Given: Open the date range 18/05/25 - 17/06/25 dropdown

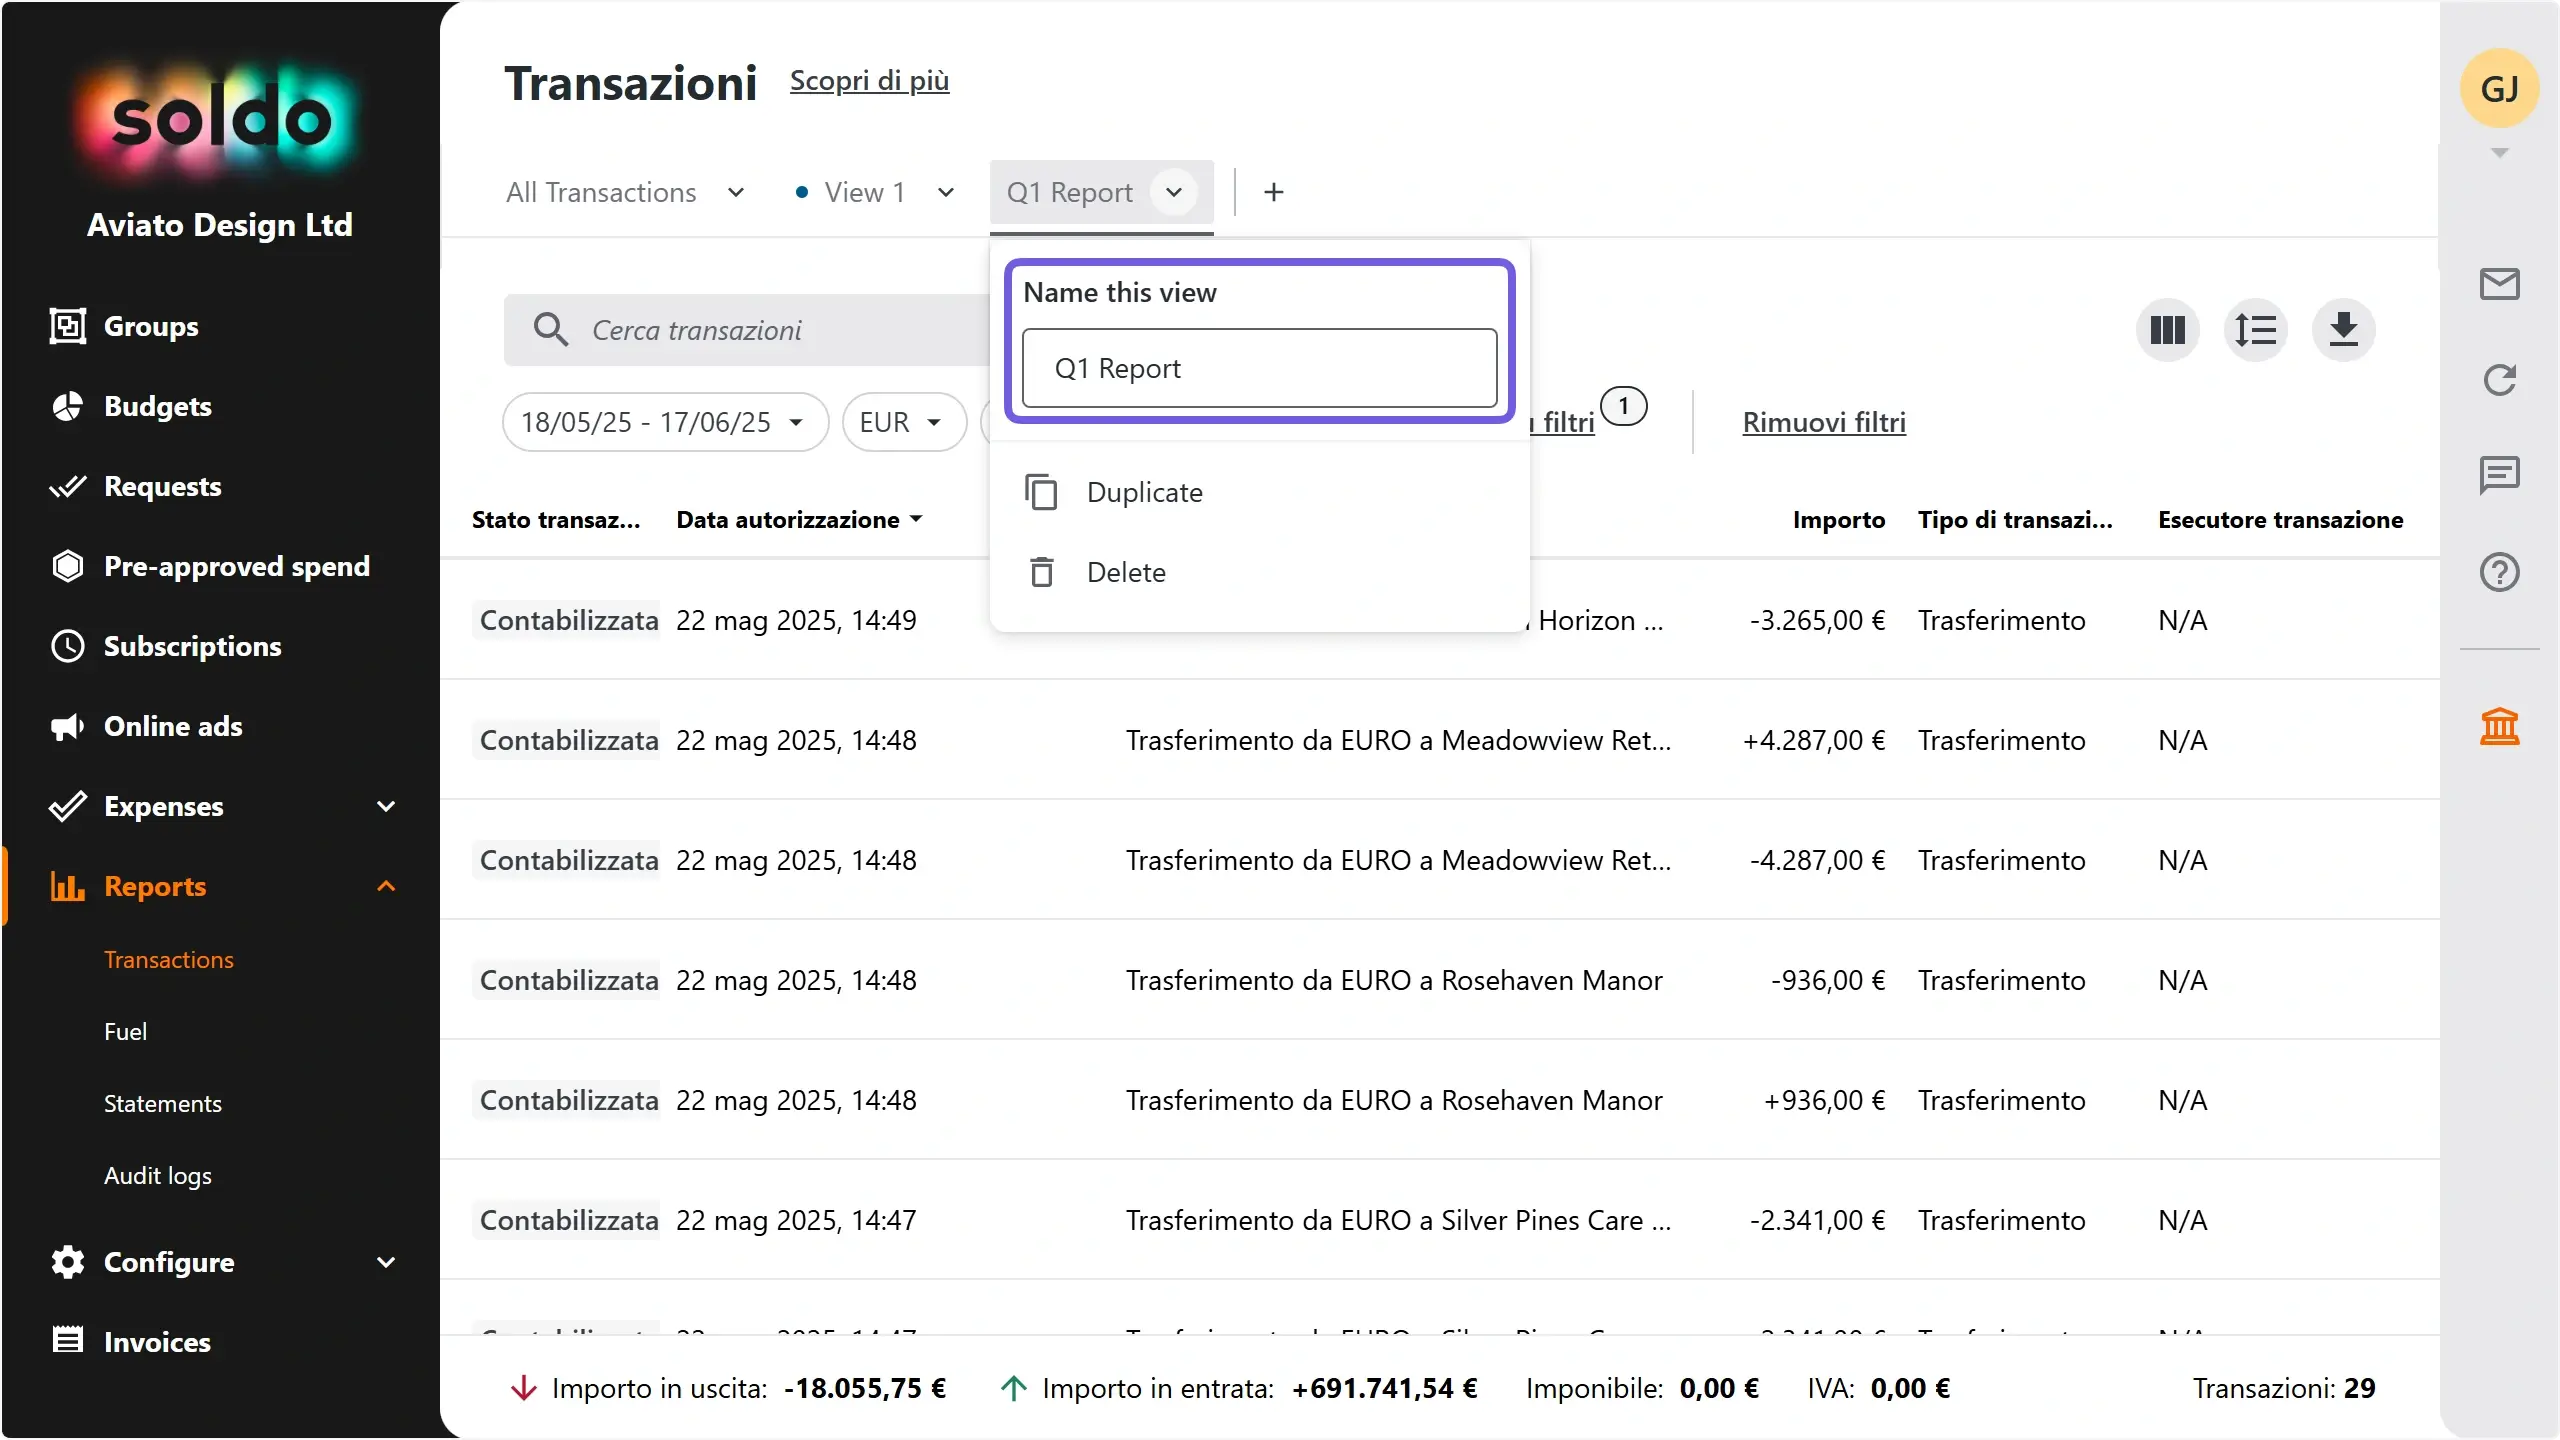Looking at the screenshot, I should click(665, 422).
